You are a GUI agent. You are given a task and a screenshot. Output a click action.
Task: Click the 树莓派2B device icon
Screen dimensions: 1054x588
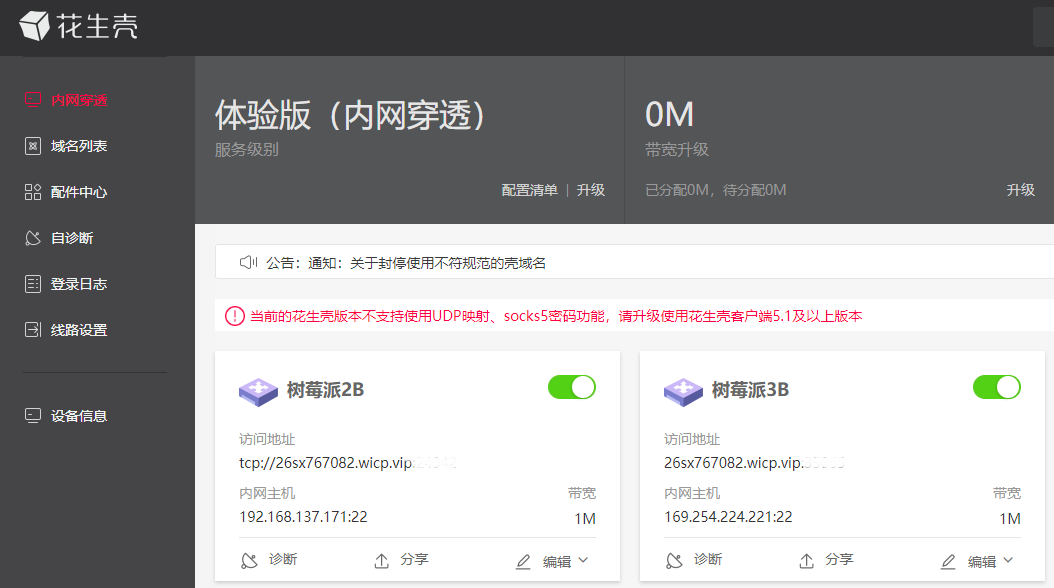(258, 392)
